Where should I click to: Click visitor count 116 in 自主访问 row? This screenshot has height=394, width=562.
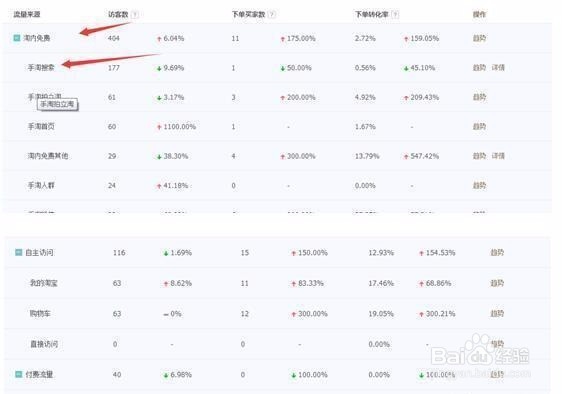click(x=119, y=253)
